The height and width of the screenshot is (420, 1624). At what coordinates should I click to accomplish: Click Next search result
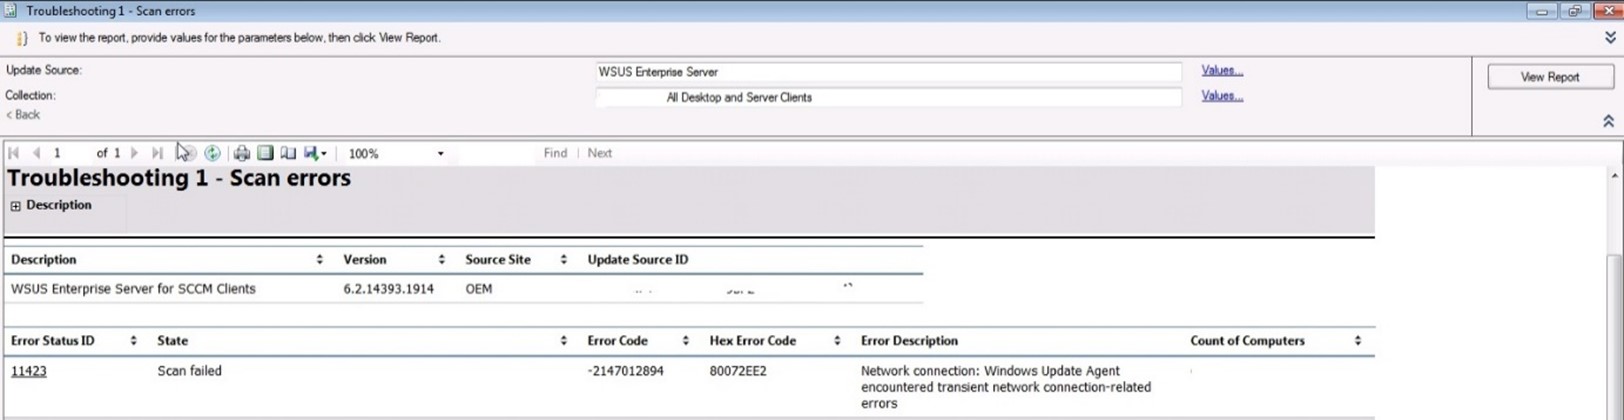click(600, 153)
